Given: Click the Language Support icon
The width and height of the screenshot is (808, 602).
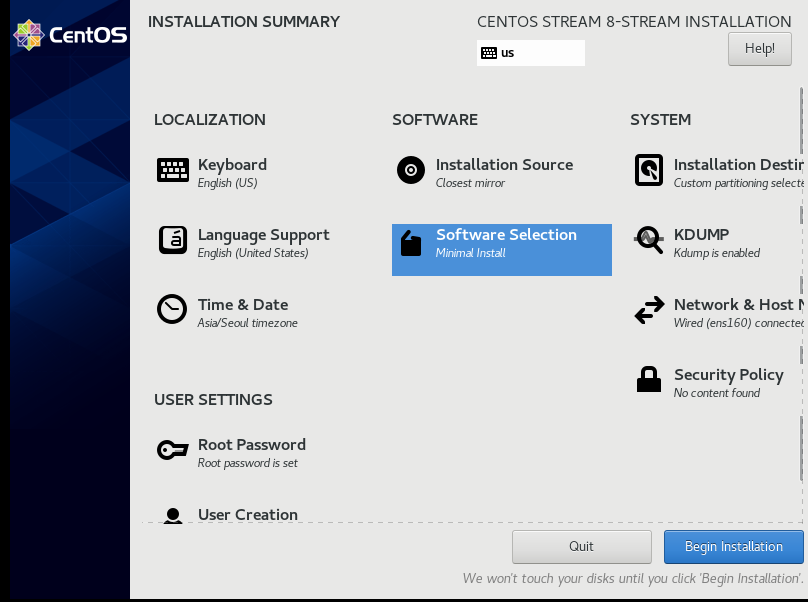Looking at the screenshot, I should click(x=173, y=240).
